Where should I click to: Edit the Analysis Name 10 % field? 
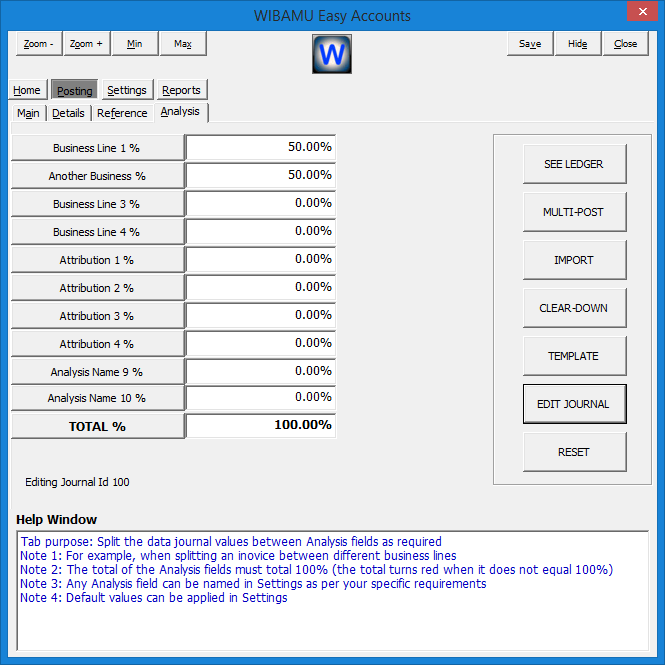(x=260, y=397)
